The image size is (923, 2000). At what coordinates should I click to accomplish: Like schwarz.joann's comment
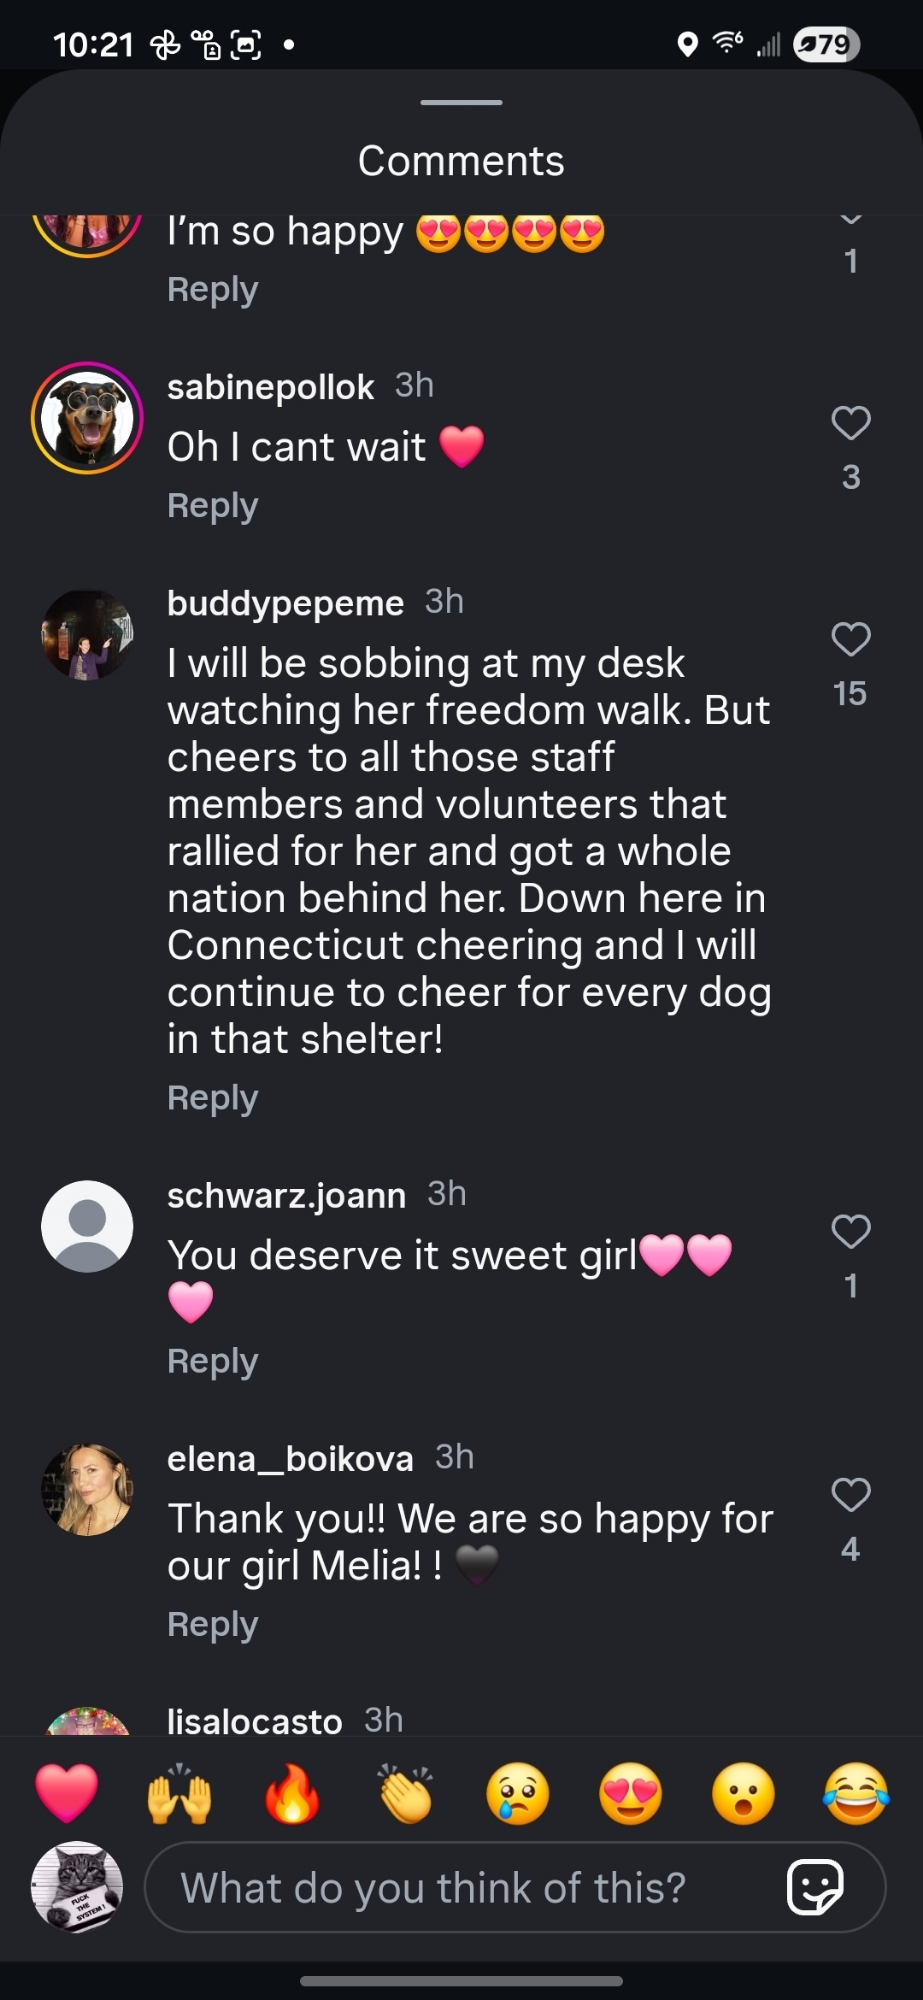[850, 1231]
